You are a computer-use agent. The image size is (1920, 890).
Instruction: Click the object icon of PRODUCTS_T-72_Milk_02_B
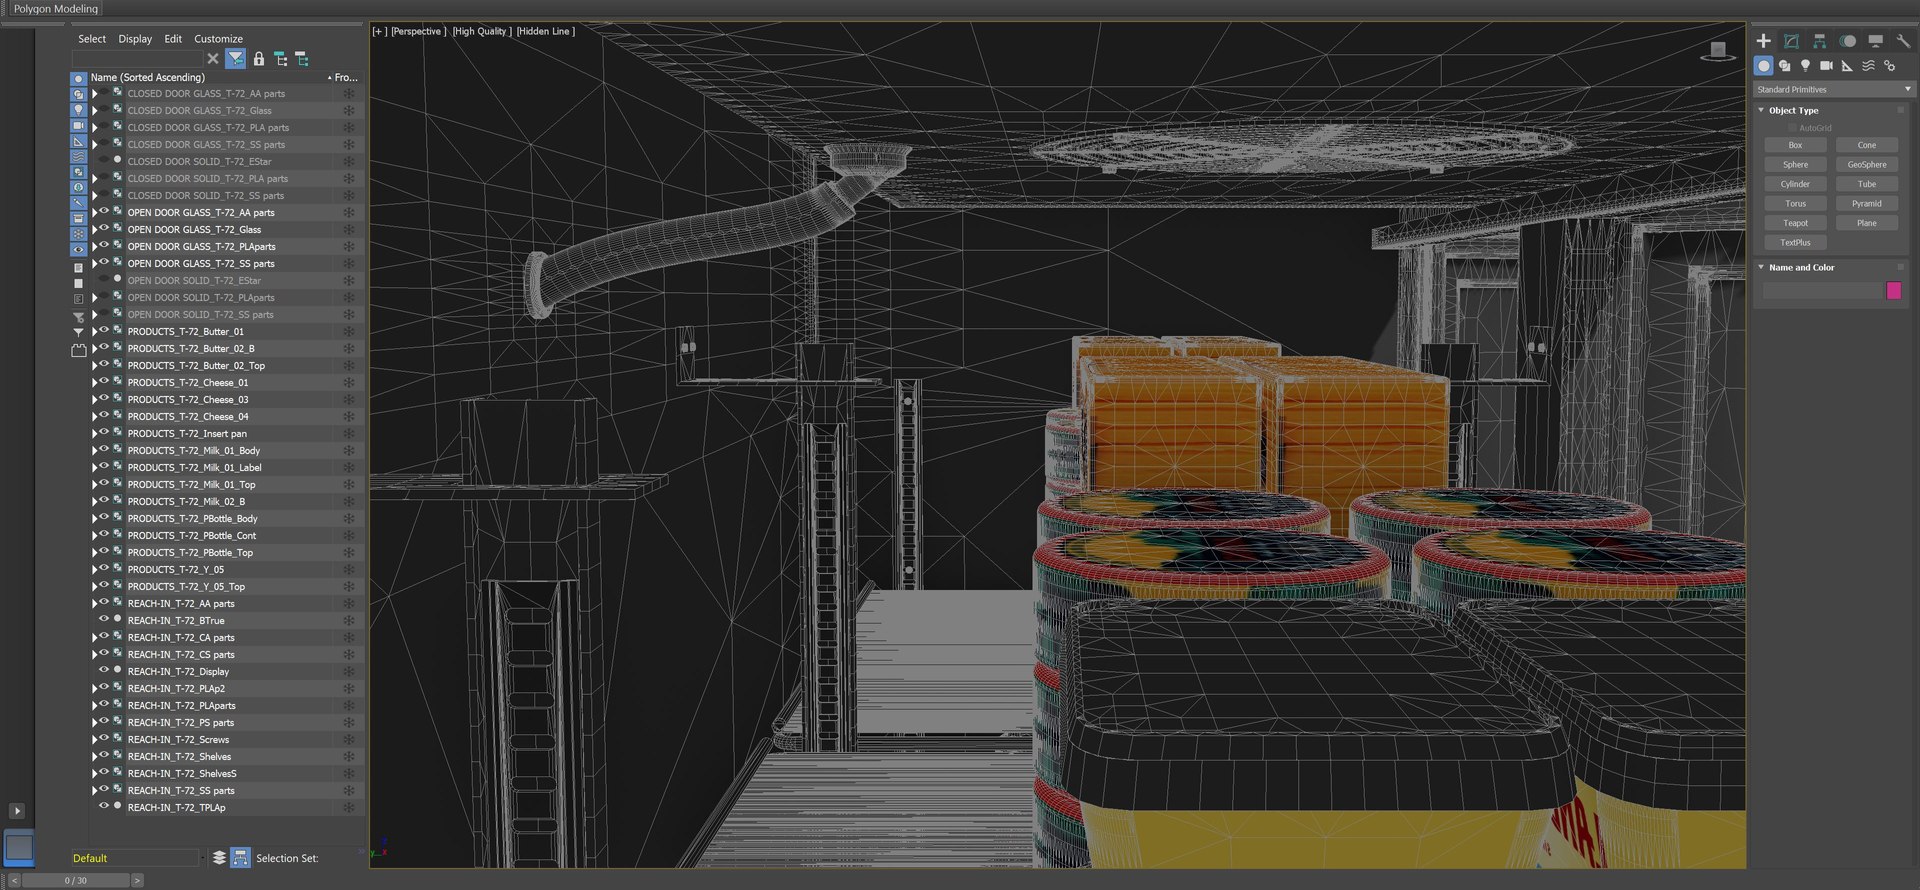coord(117,501)
